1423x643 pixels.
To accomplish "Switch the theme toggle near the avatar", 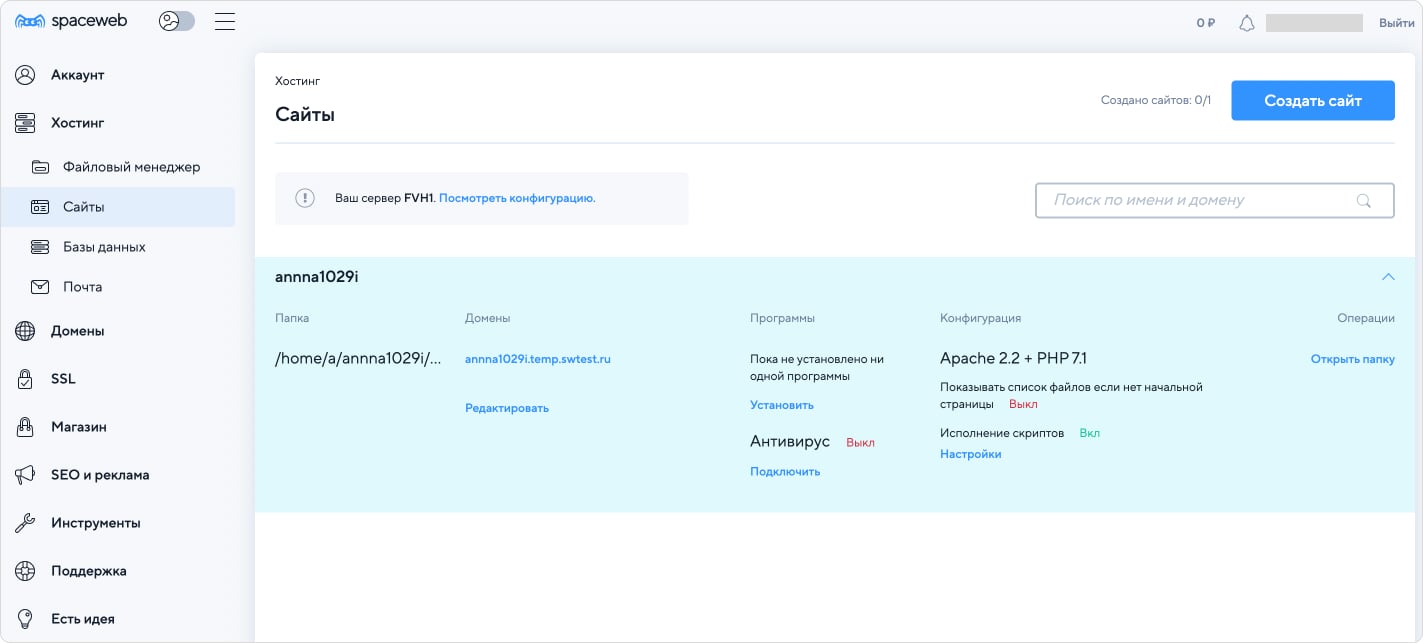I will click(x=176, y=20).
